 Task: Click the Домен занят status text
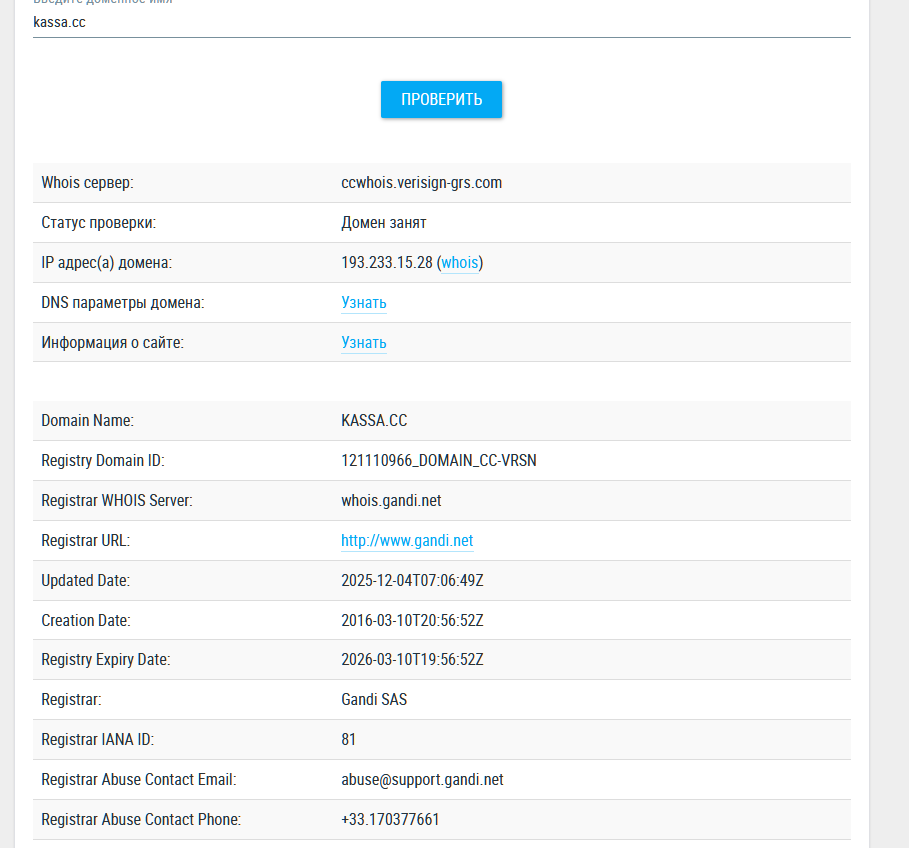point(384,223)
